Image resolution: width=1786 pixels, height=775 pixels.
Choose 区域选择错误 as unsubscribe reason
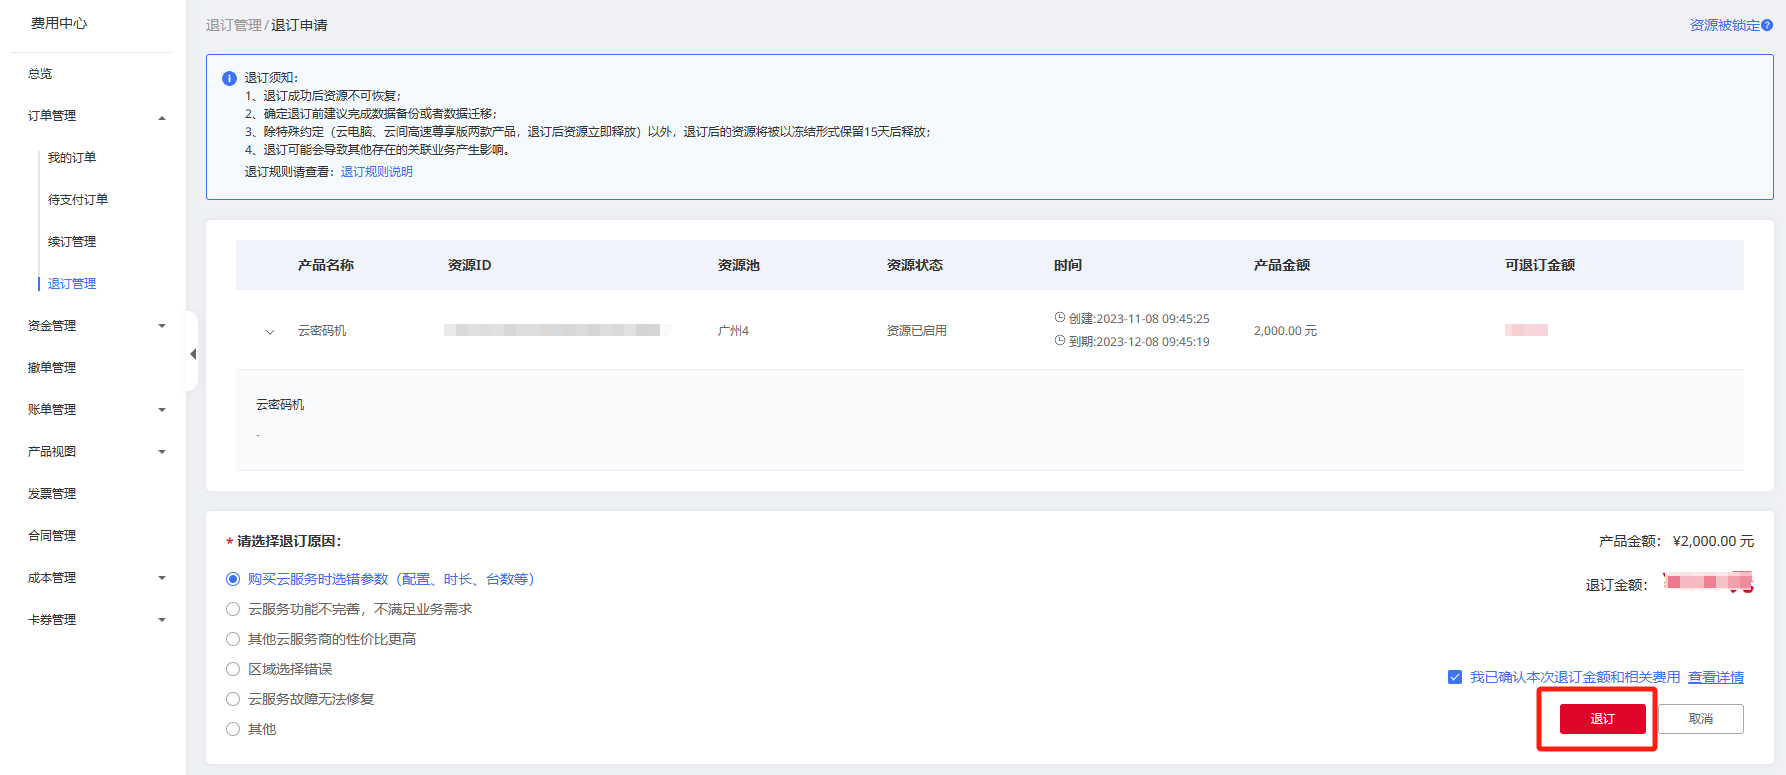point(233,669)
